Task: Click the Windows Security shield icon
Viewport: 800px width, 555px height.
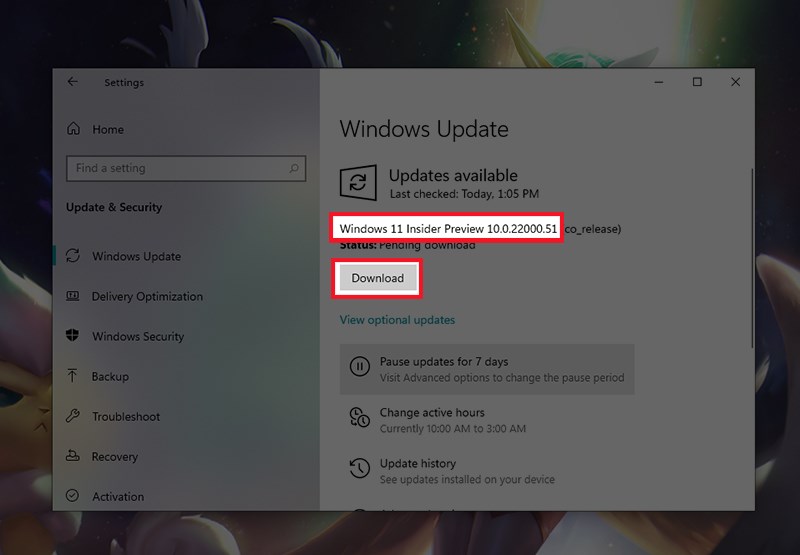Action: pyautogui.click(x=72, y=335)
